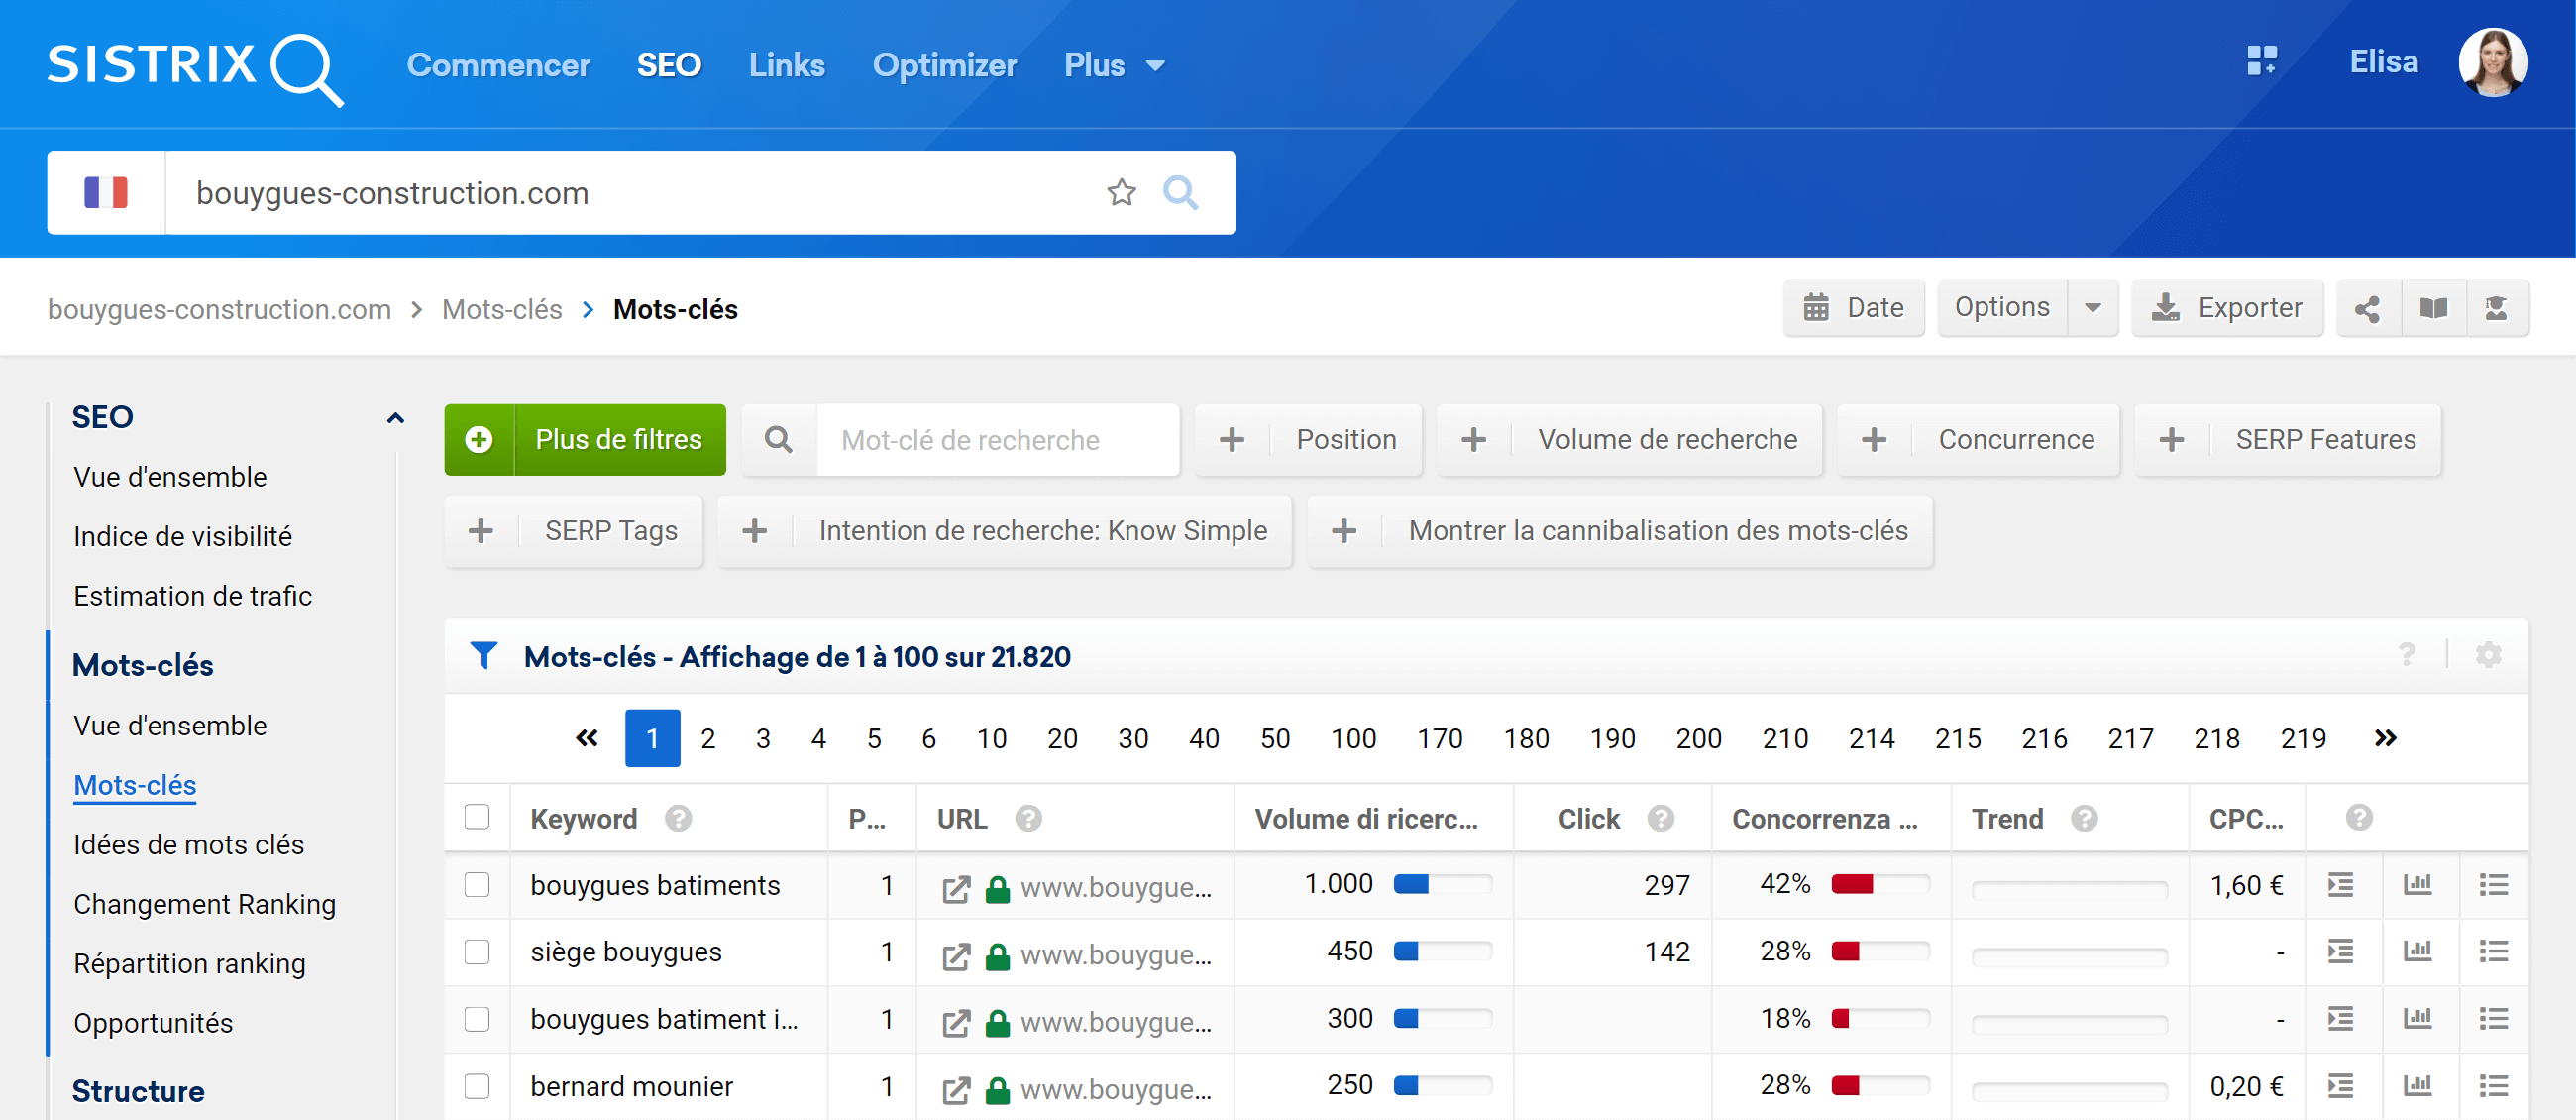Image resolution: width=2576 pixels, height=1120 pixels.
Task: Bookmark the domain with the star icon
Action: click(1121, 192)
